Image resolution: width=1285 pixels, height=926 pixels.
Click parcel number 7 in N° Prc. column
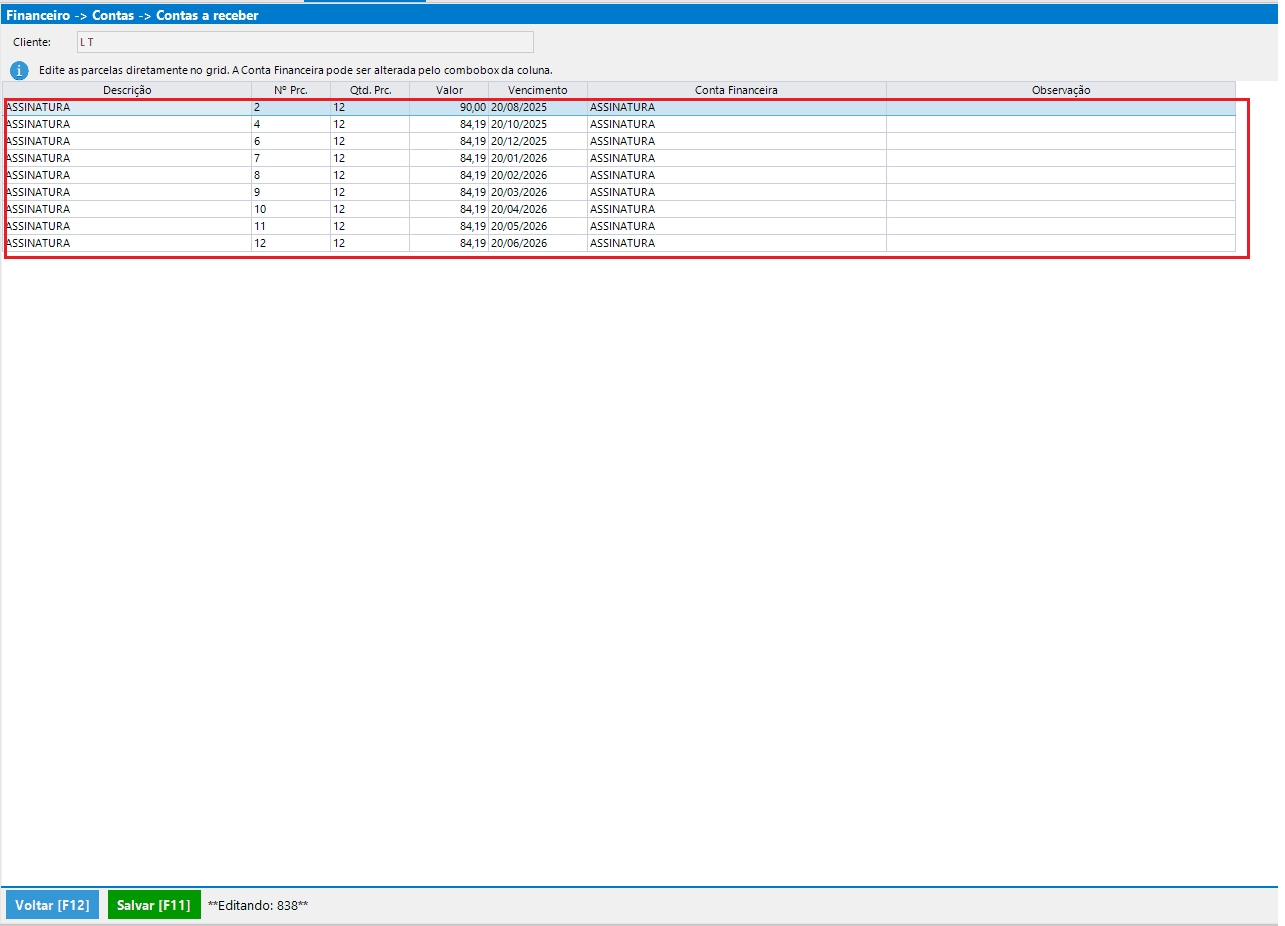tap(291, 158)
